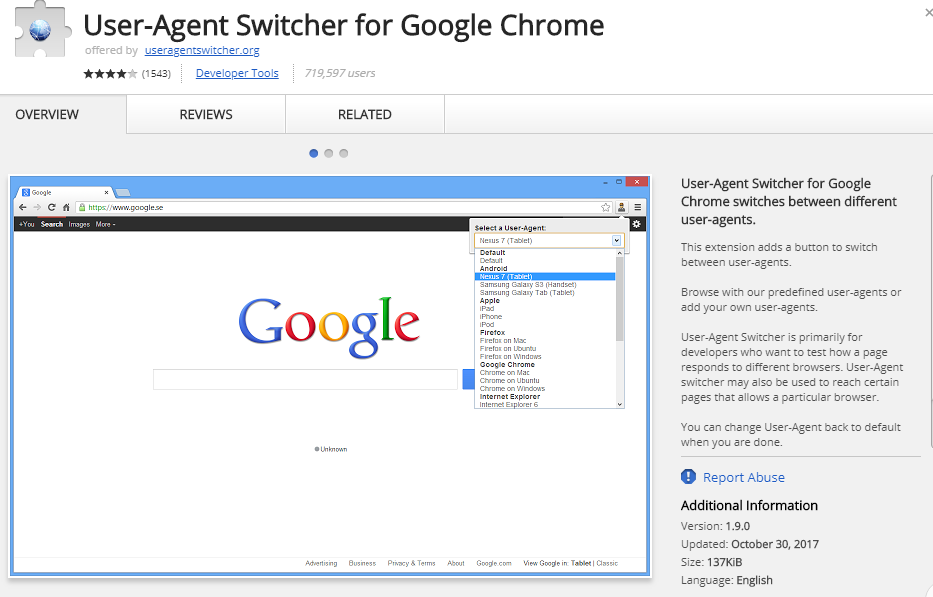Click the browser home icon in screenshot
Image resolution: width=933 pixels, height=597 pixels.
coord(66,207)
